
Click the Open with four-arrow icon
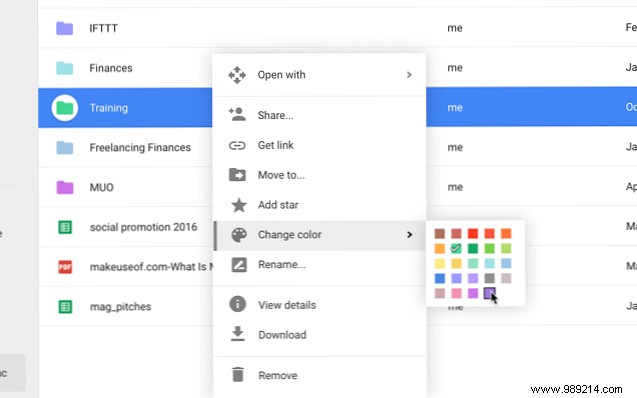pyautogui.click(x=237, y=75)
